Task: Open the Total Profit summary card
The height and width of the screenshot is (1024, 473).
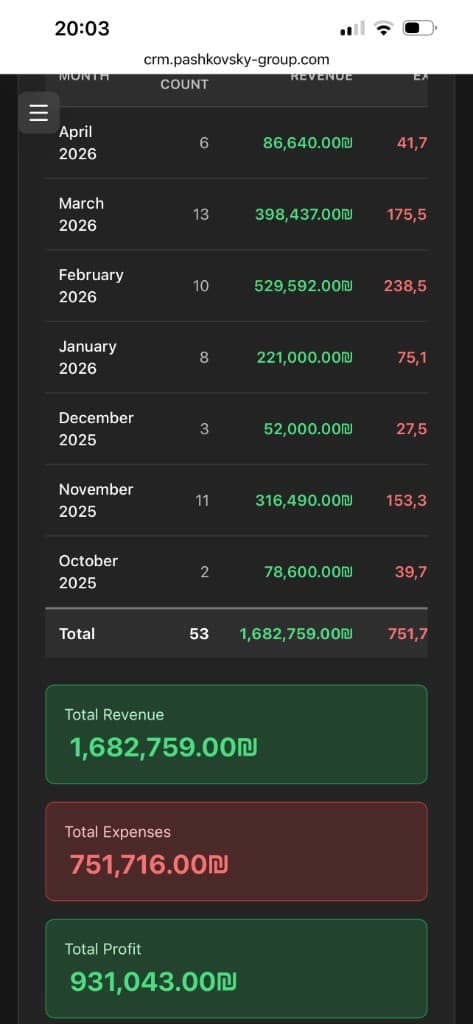Action: click(236, 968)
